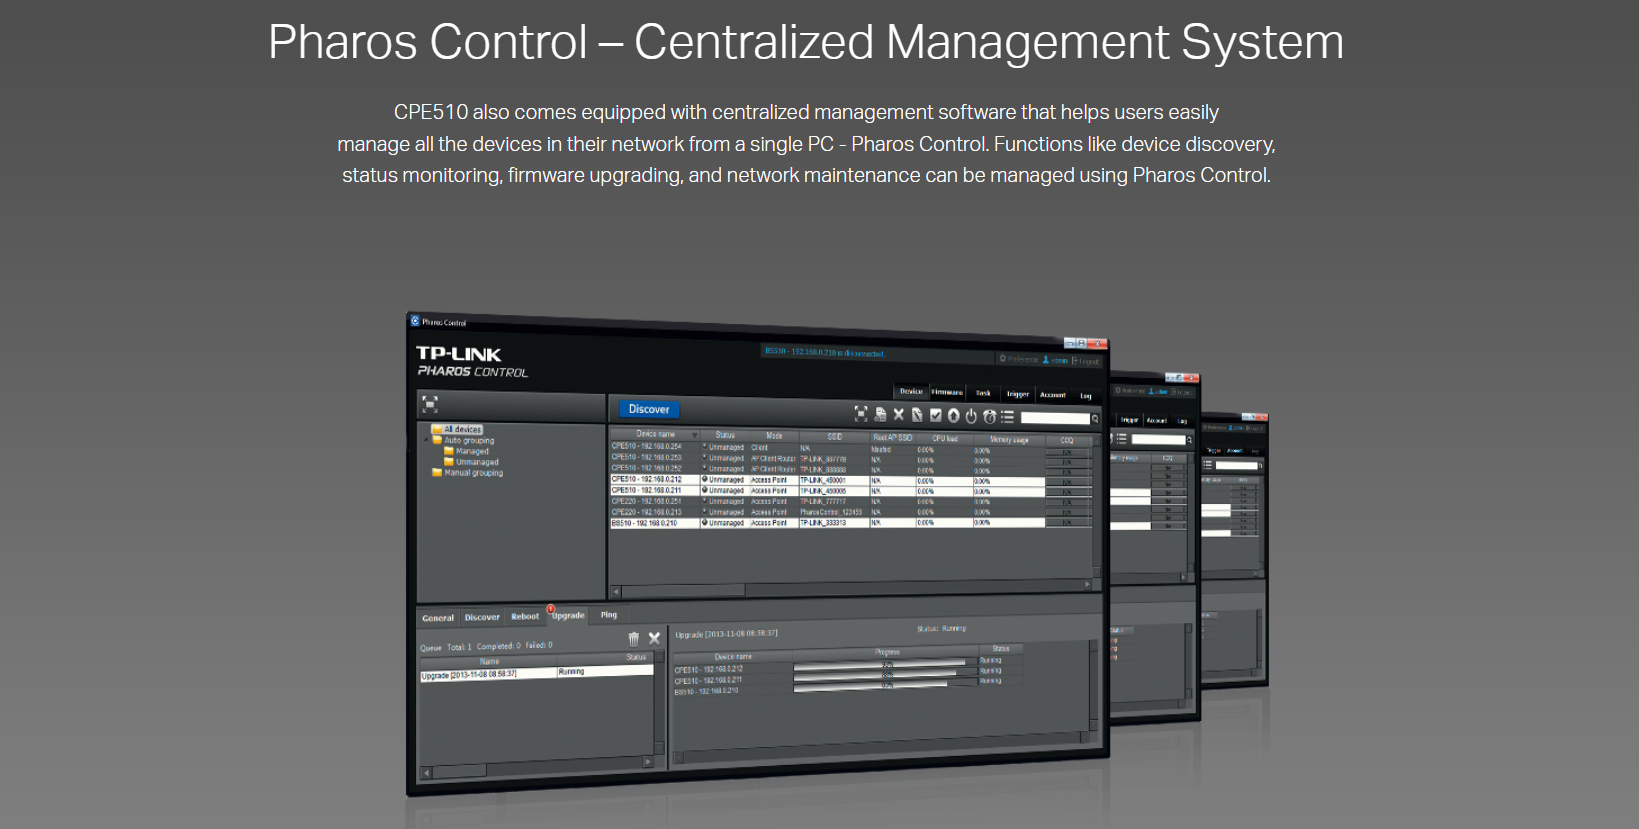Click the checkmark select-all icon in toolbar
1639x829 pixels.
(935, 415)
